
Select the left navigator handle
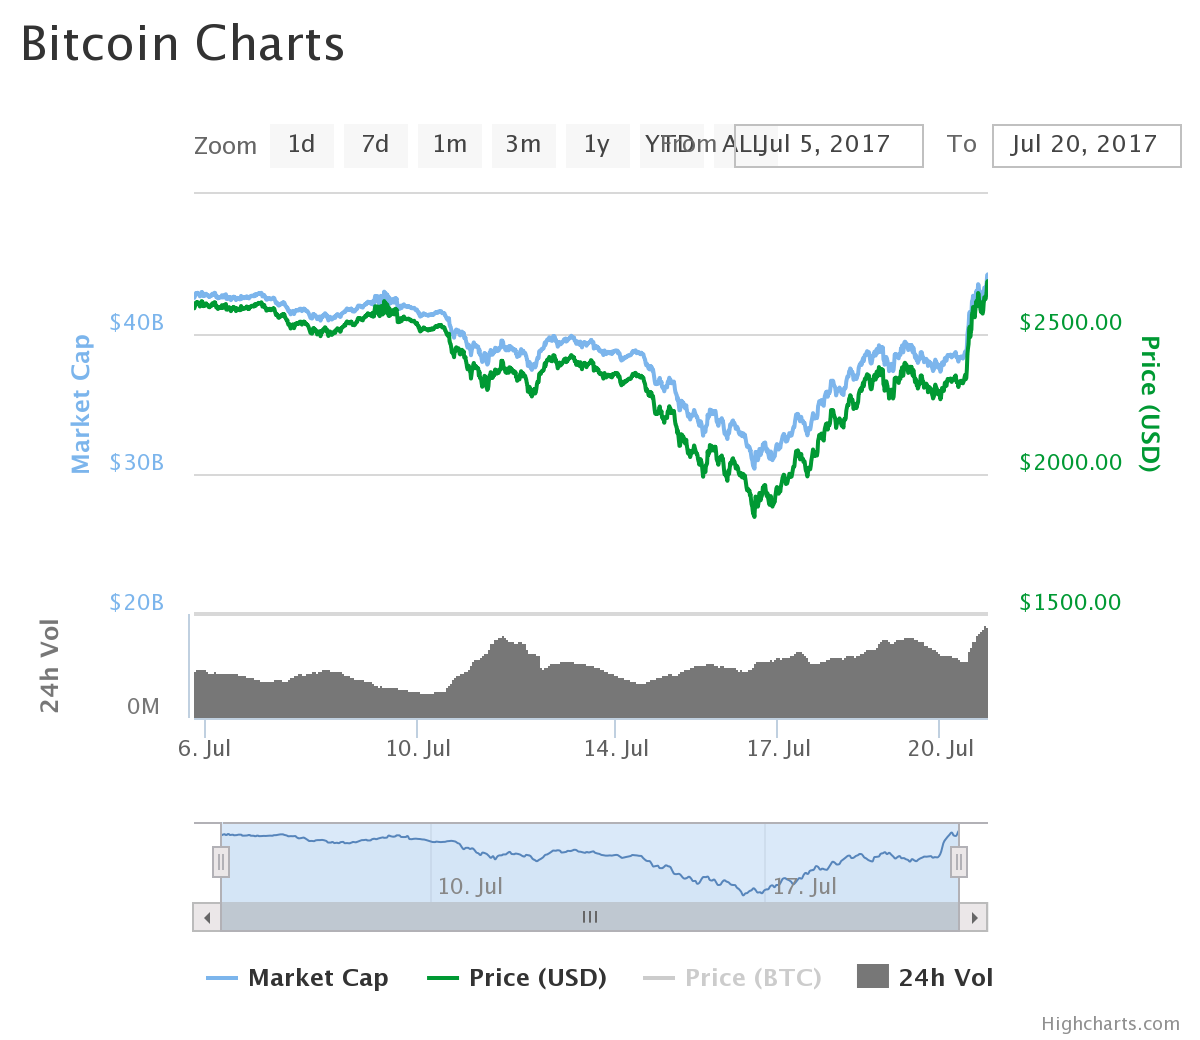click(220, 860)
